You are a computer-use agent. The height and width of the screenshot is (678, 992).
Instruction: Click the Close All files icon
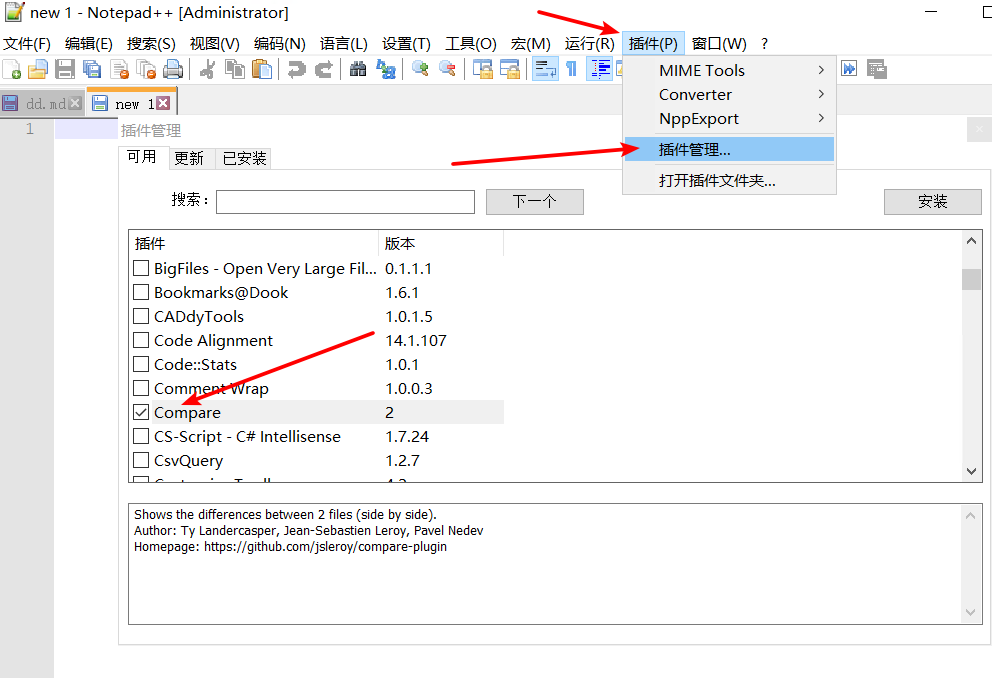coord(146,69)
